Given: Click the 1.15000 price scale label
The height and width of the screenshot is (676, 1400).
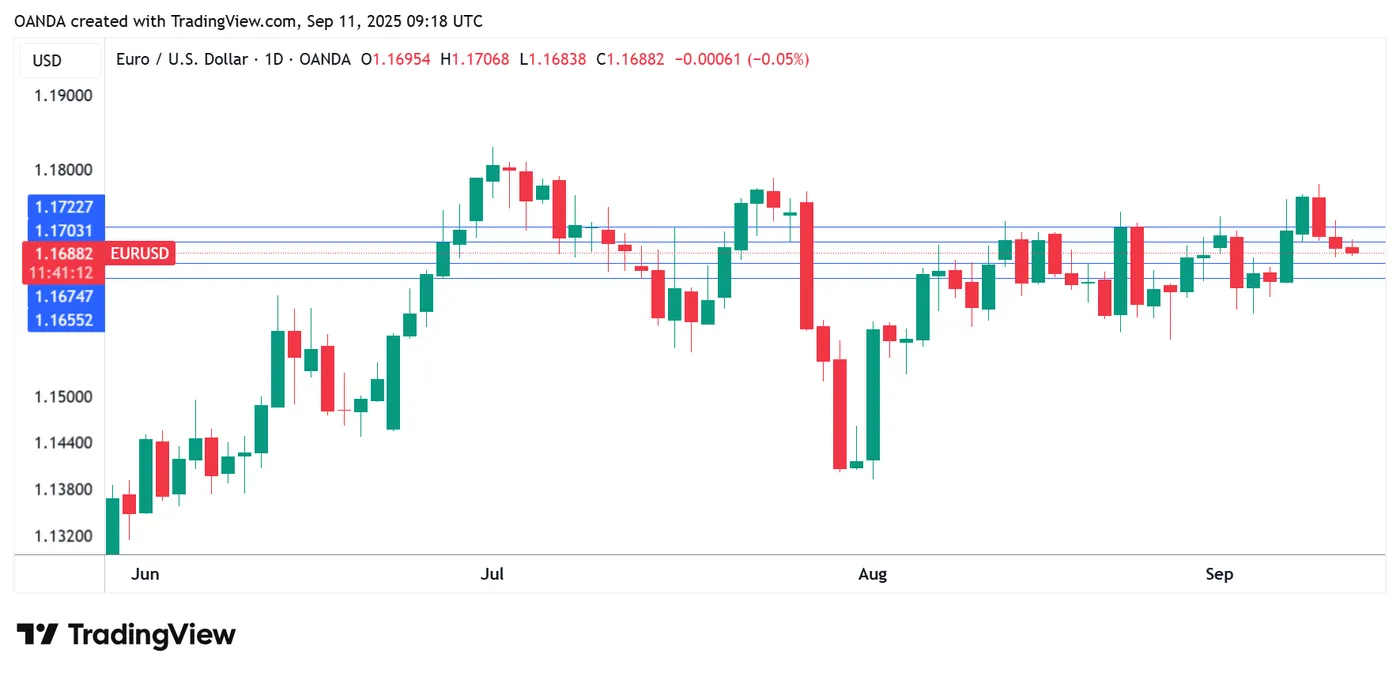Looking at the screenshot, I should tap(64, 397).
